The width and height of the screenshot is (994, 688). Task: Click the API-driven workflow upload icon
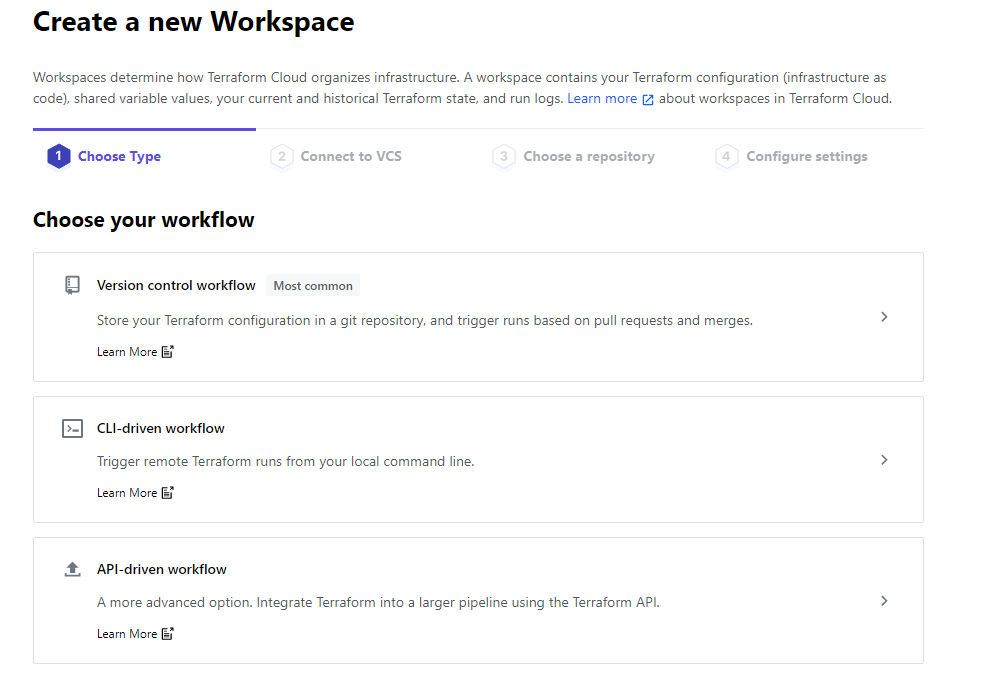(72, 569)
